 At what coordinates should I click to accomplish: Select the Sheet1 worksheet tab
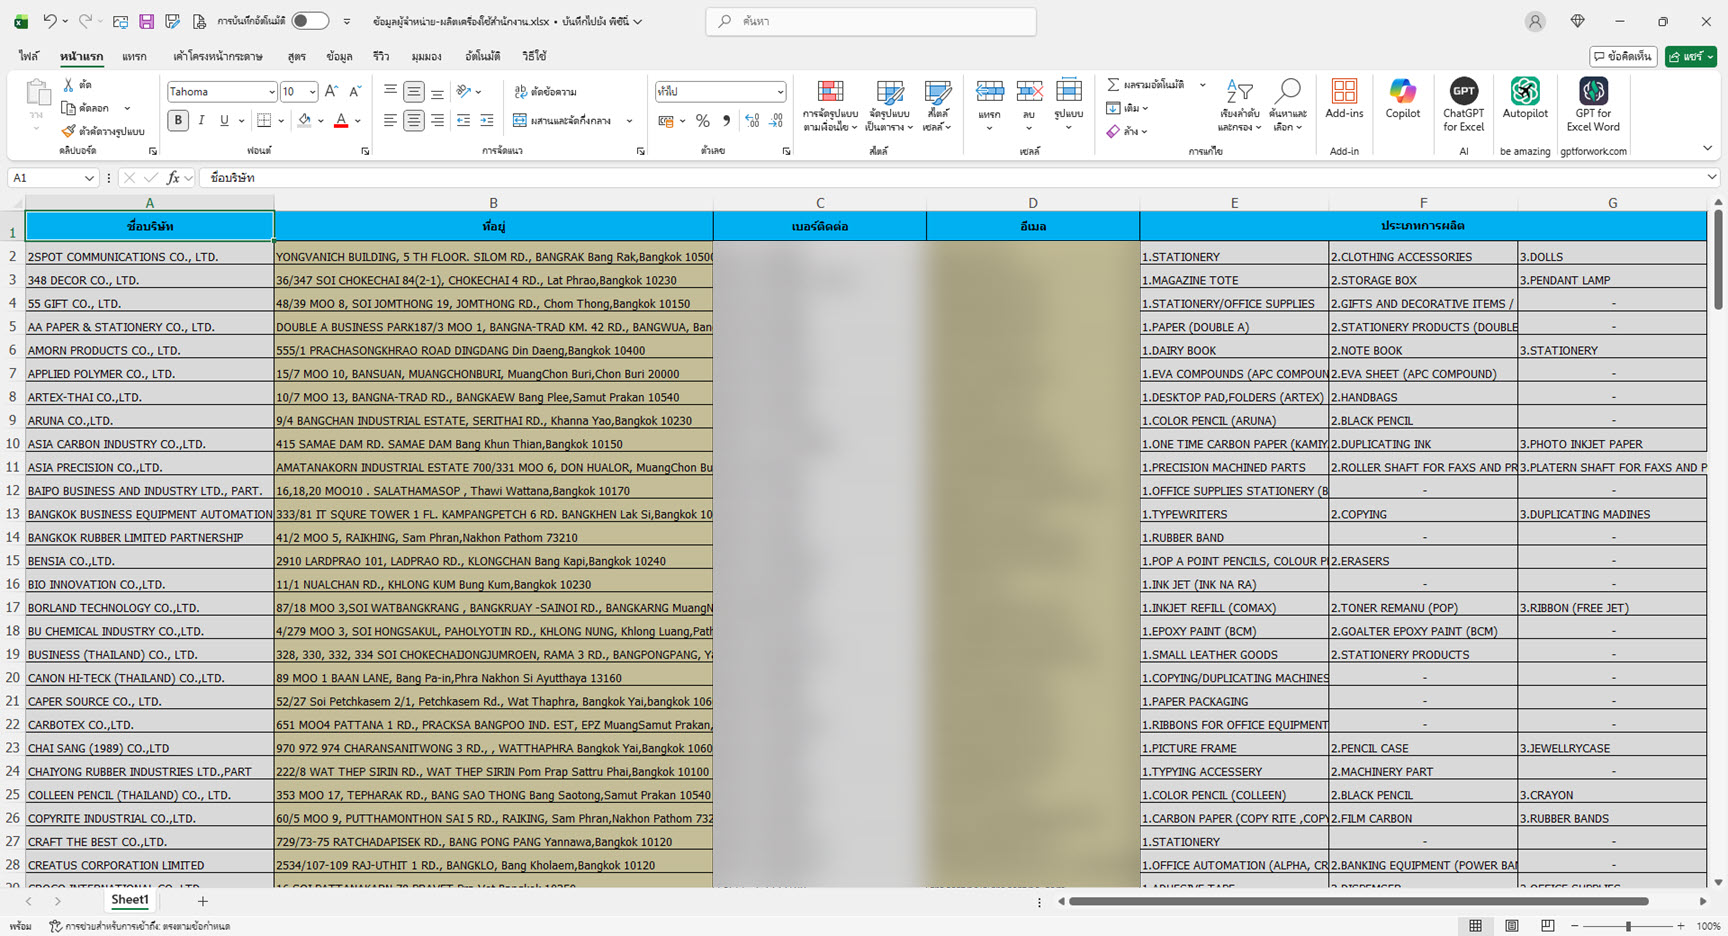tap(129, 900)
